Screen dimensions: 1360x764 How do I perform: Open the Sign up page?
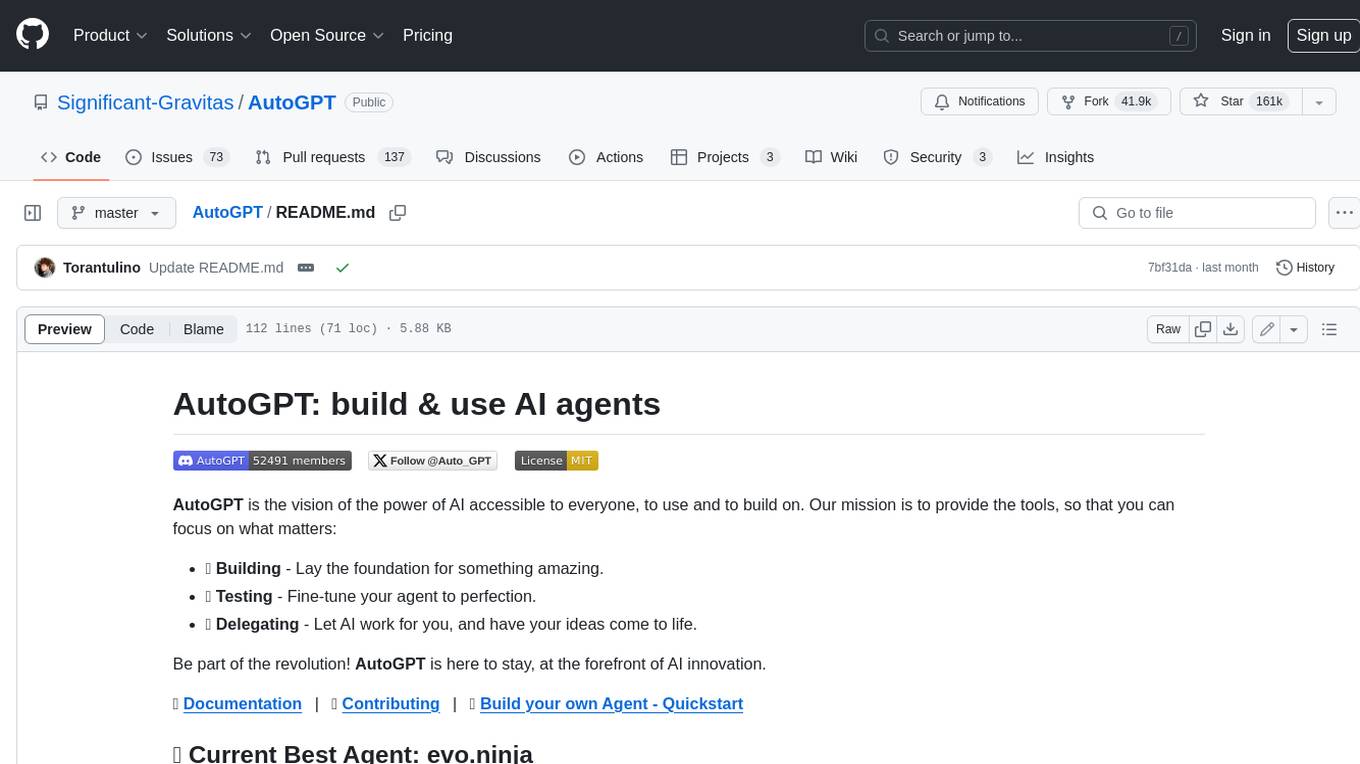(1323, 35)
